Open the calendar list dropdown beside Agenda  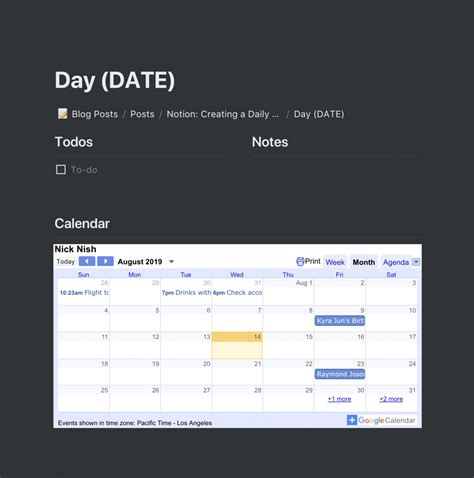coord(416,262)
